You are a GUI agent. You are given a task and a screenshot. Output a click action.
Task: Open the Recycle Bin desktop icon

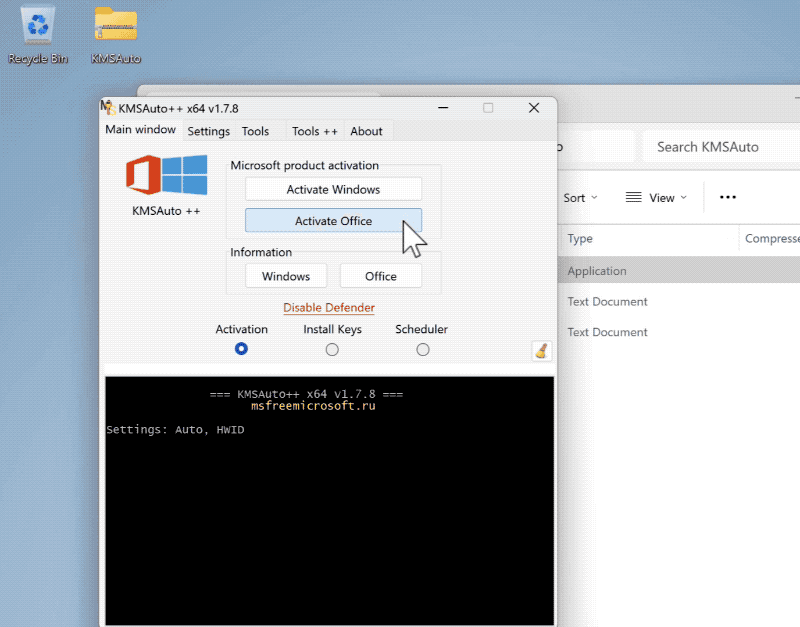point(38,35)
